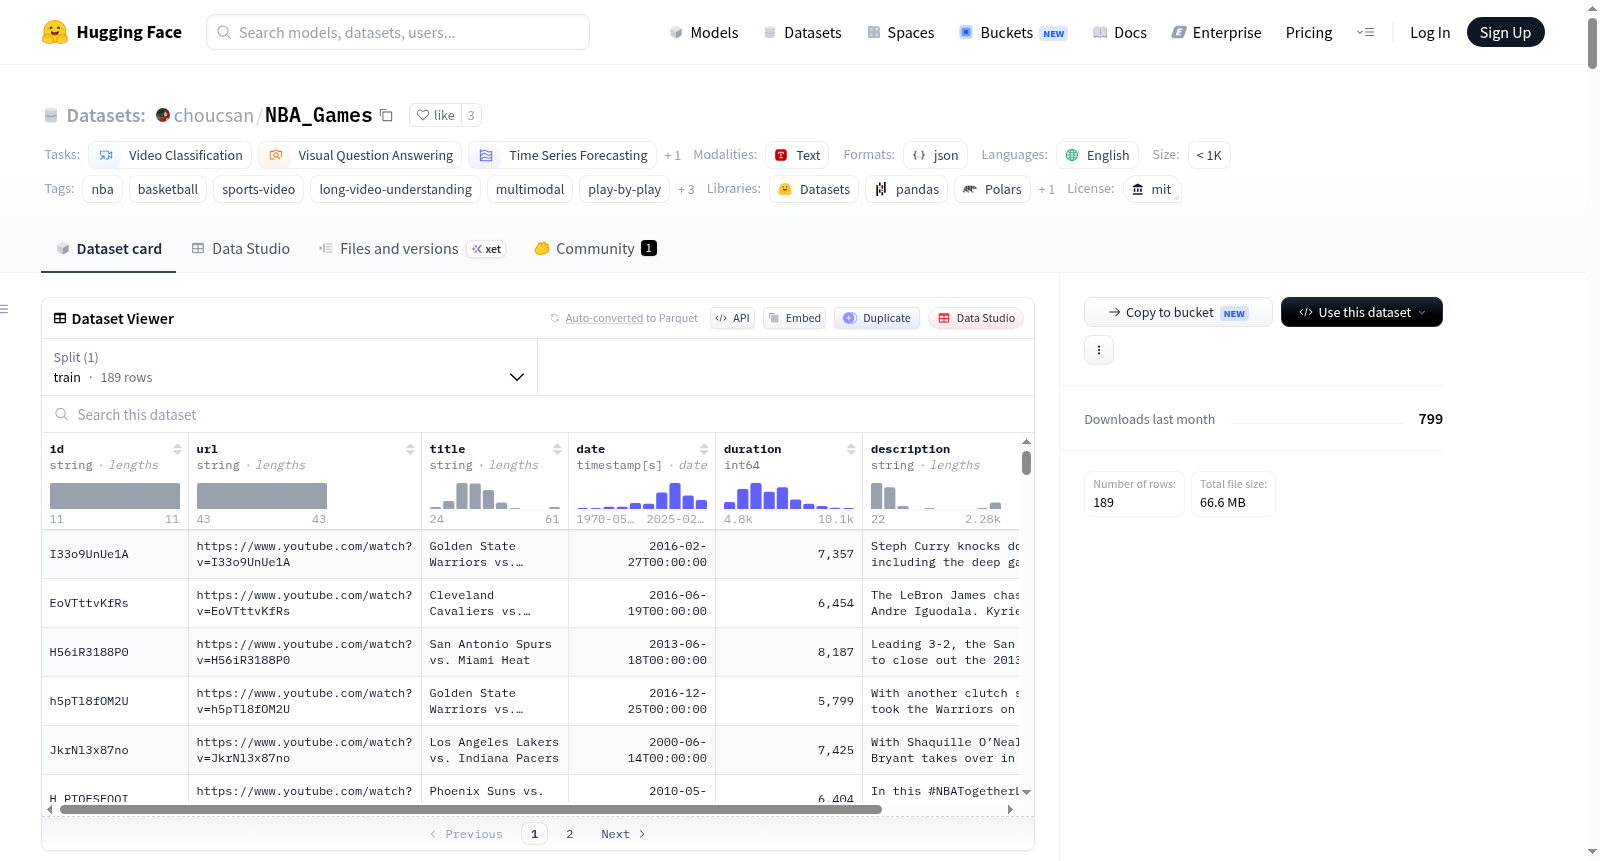Click the Embed button

(x=794, y=318)
